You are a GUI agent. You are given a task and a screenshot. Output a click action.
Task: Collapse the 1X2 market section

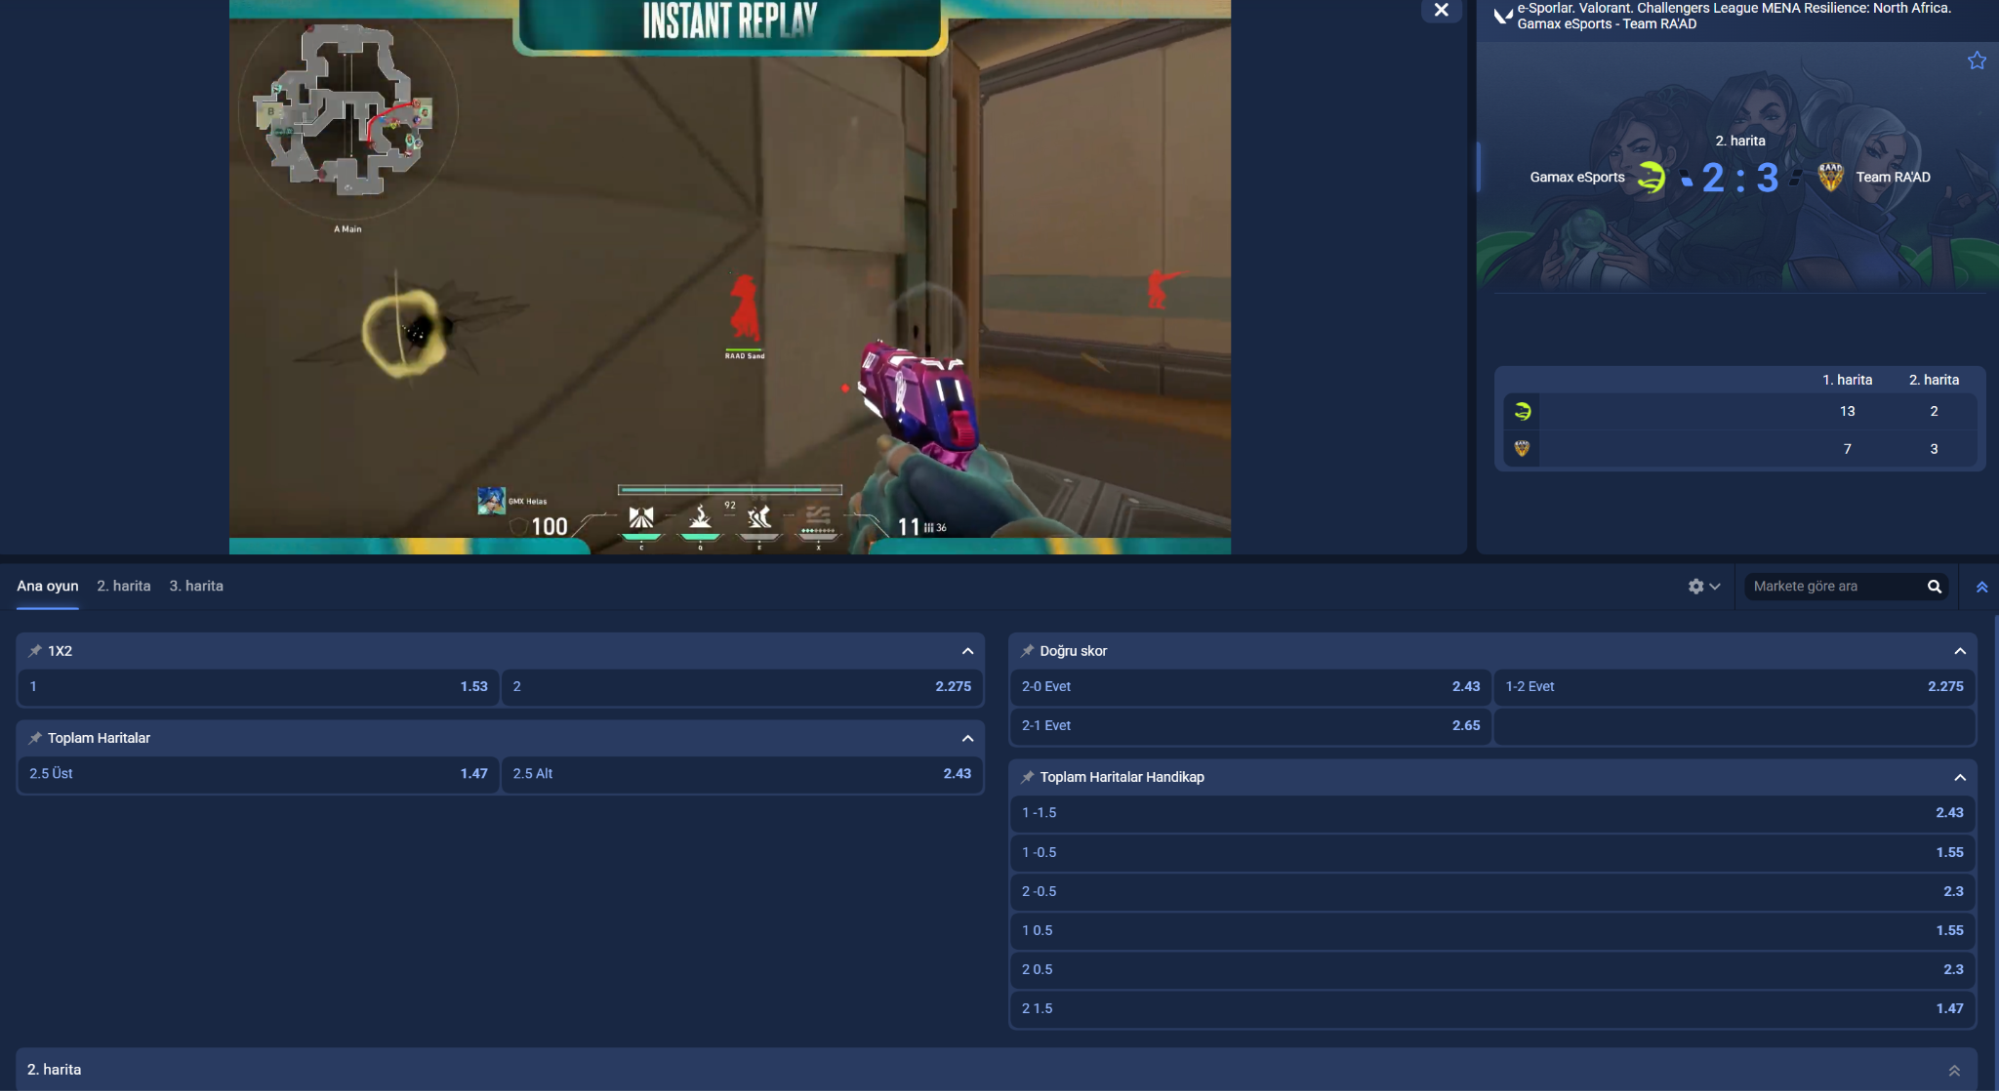coord(967,651)
